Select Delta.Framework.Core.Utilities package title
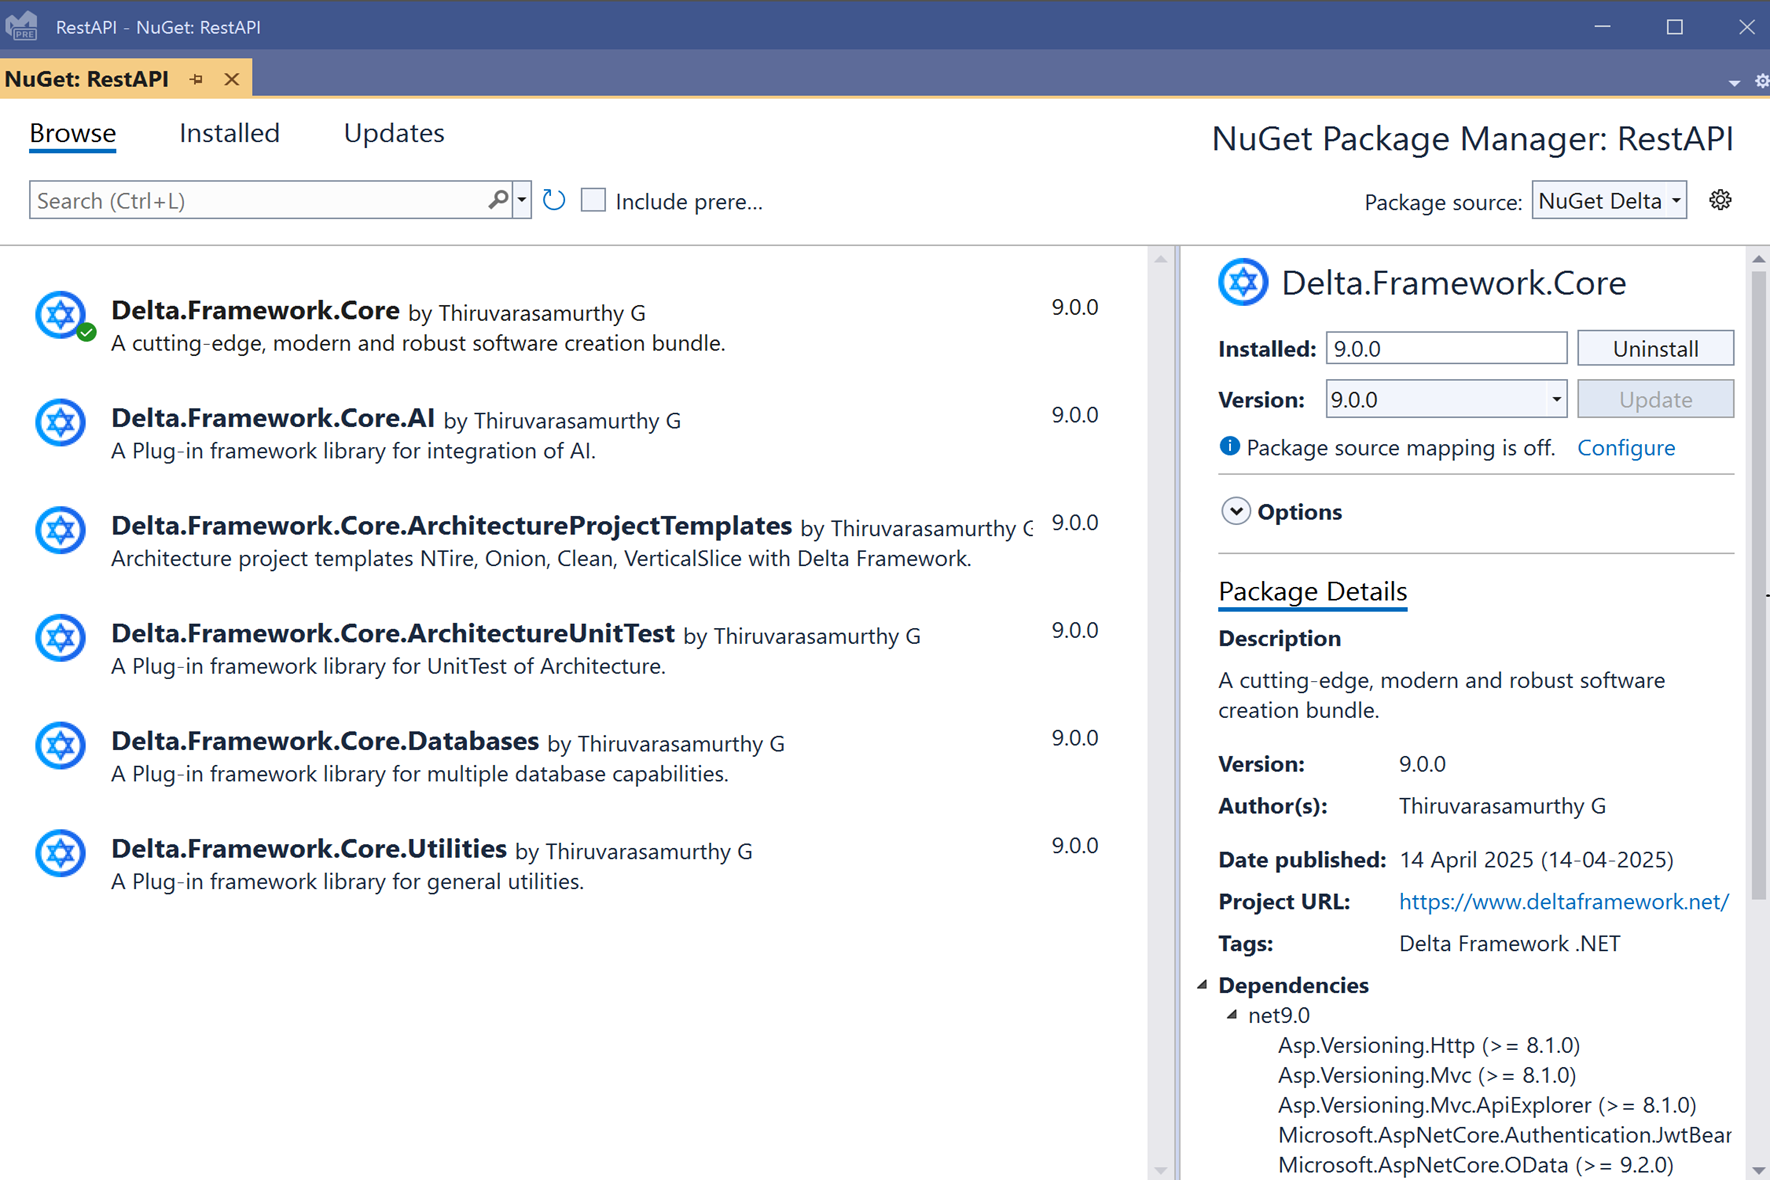 click(x=309, y=848)
